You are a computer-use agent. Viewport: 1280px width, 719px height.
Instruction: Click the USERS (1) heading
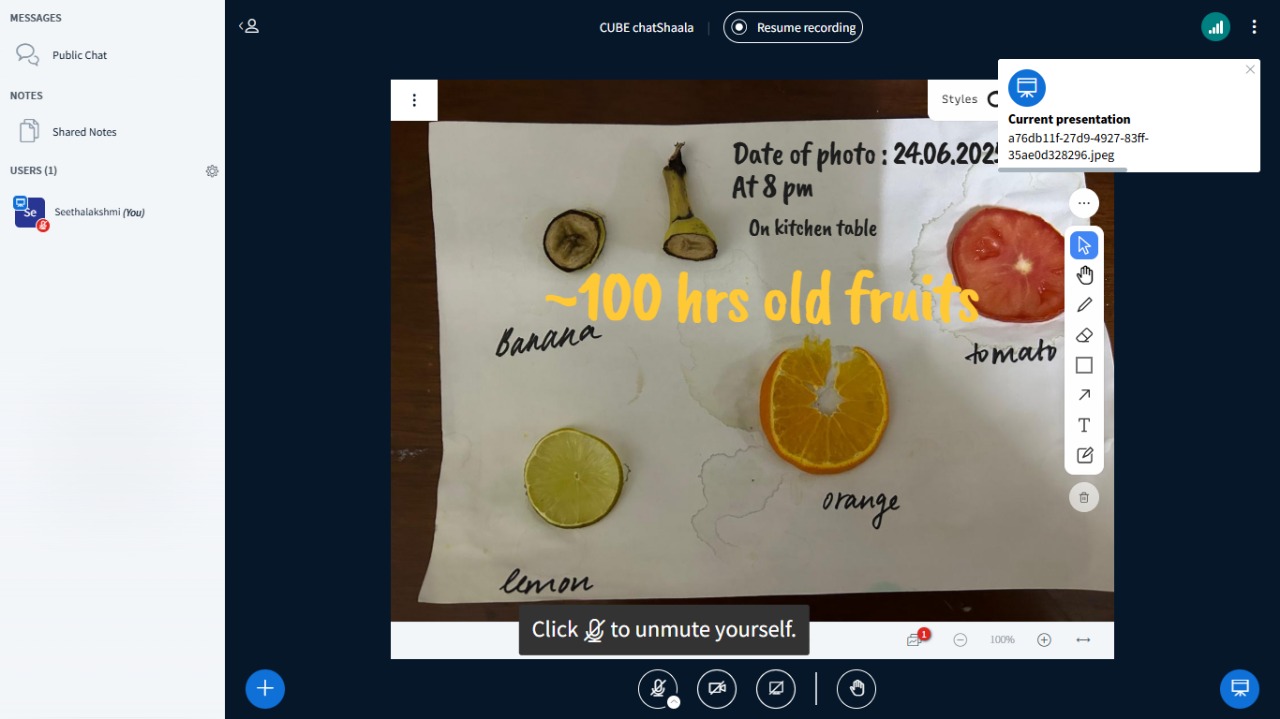[x=34, y=171]
